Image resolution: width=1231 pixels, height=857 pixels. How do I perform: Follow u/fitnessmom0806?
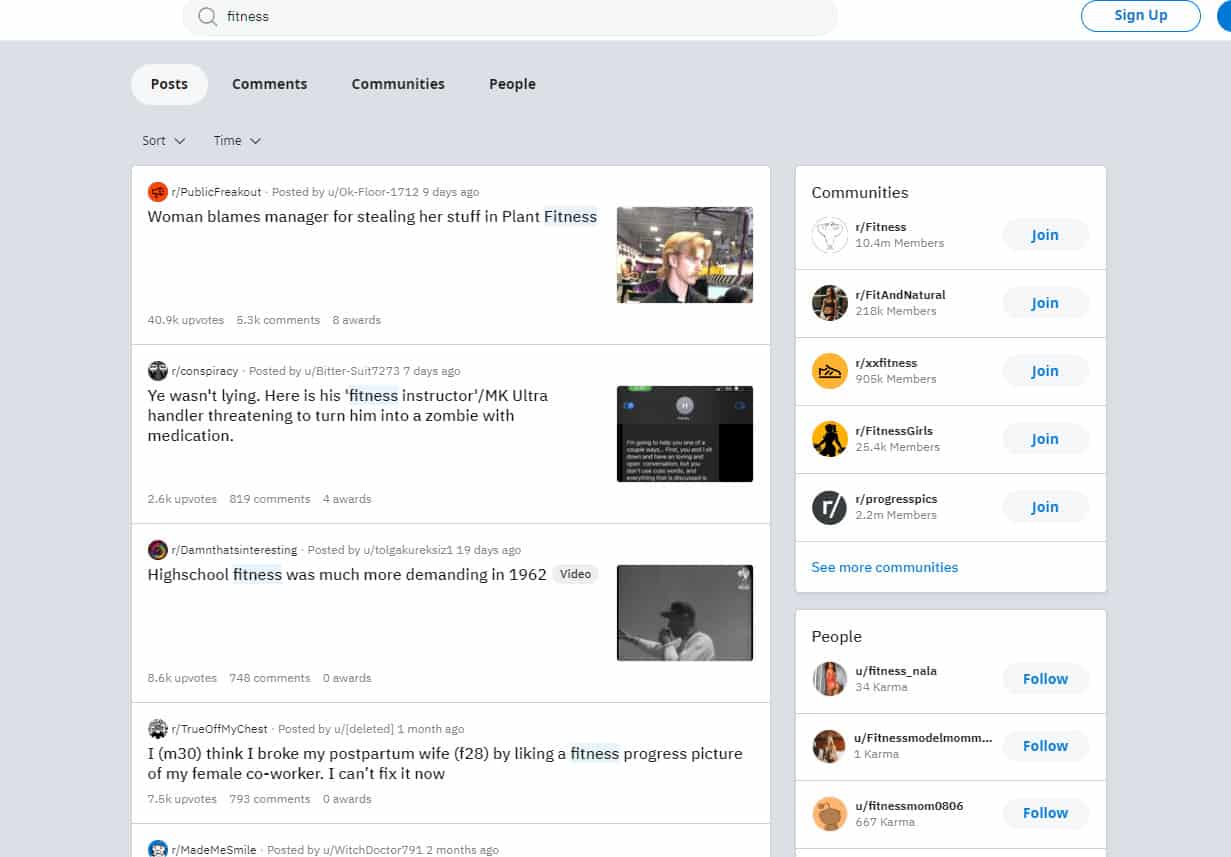[x=1044, y=813]
